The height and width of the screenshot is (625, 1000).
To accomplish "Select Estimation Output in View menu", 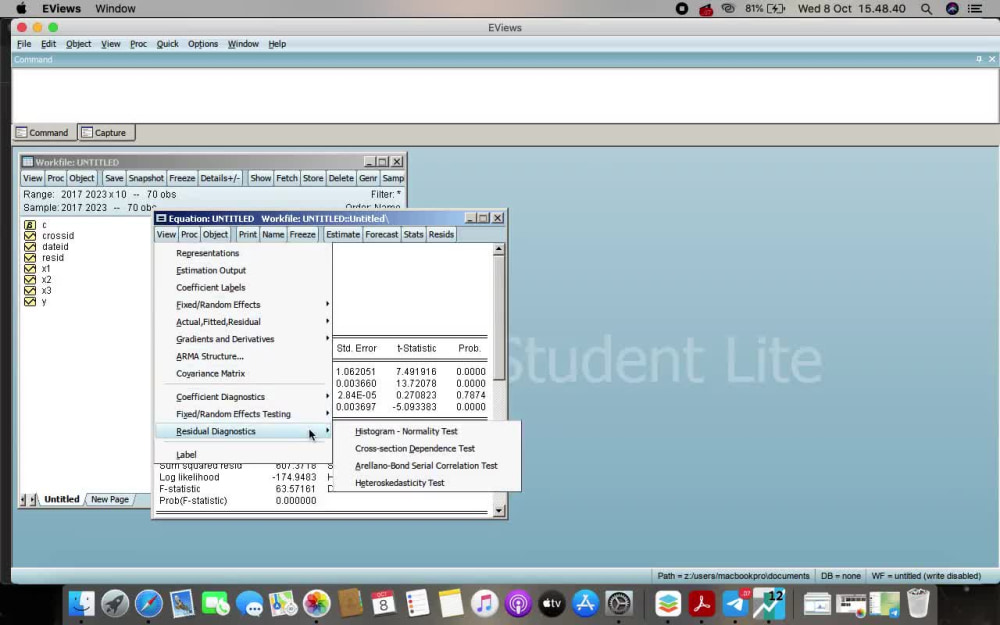I will [x=210, y=270].
